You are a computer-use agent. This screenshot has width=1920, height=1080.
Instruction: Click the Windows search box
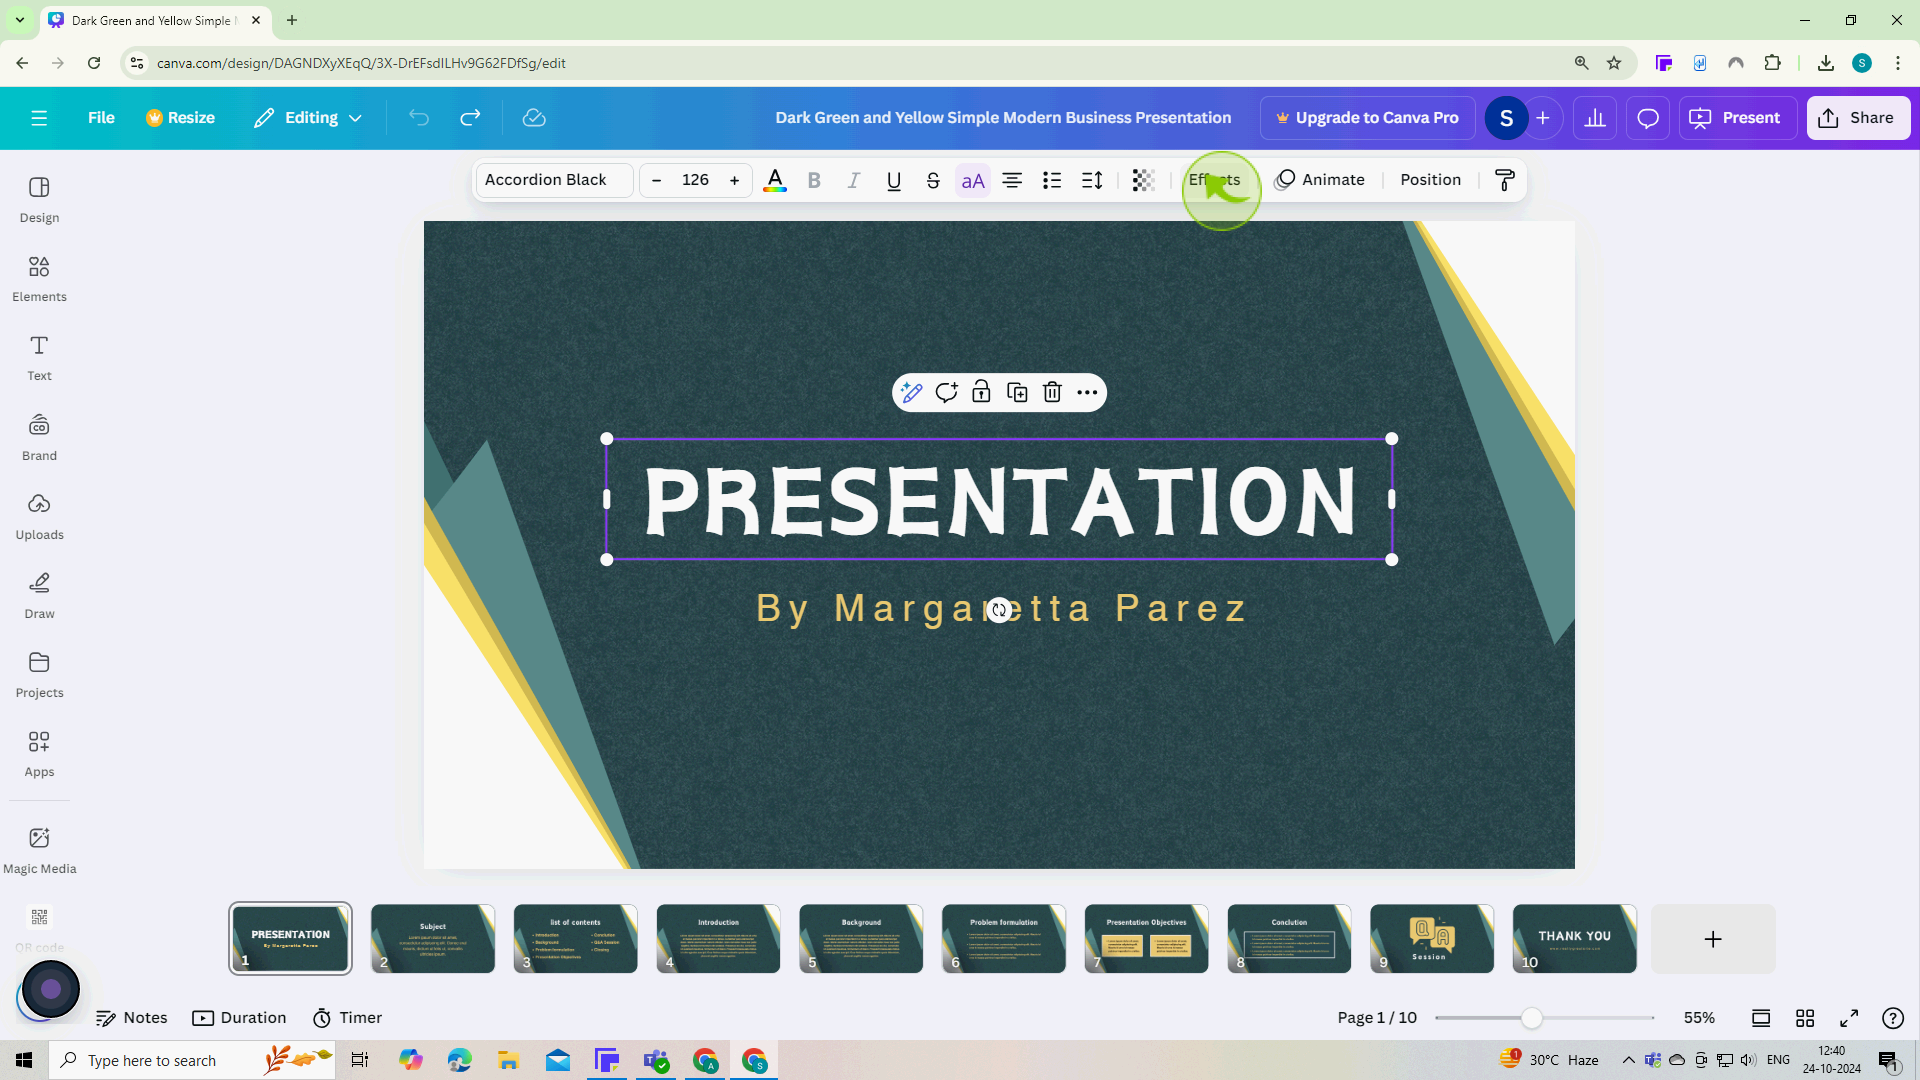coord(192,1060)
